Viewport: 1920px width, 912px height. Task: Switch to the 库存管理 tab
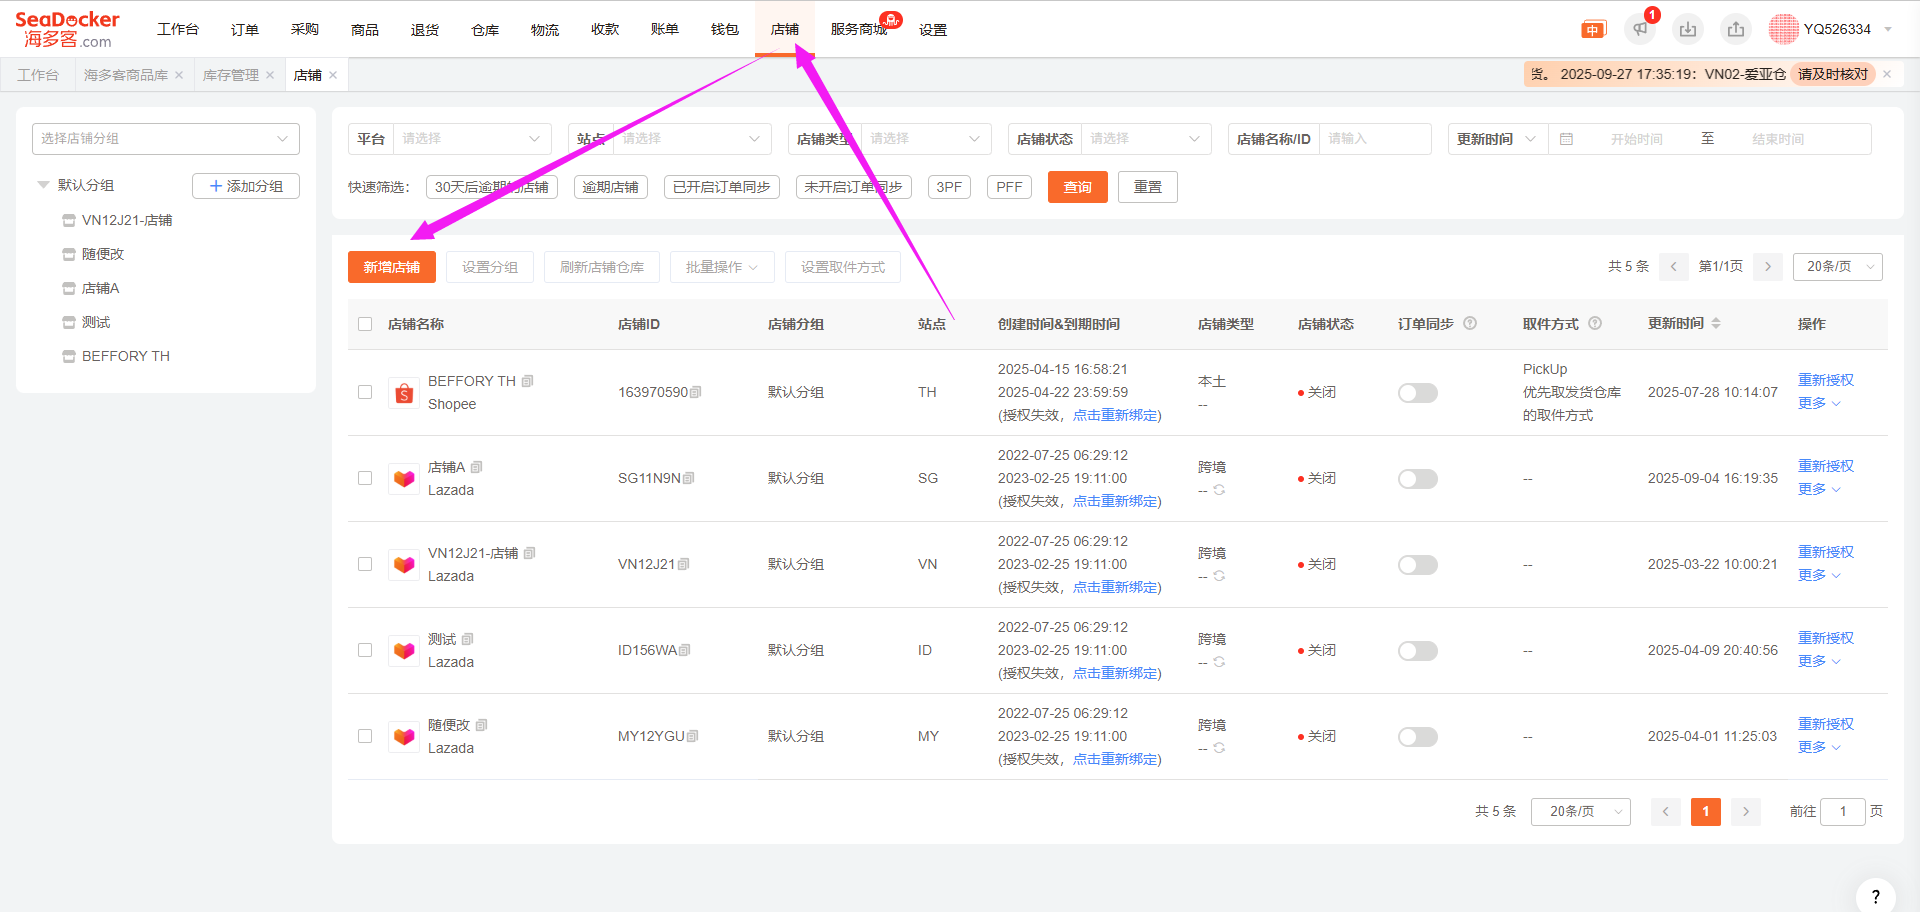(230, 75)
